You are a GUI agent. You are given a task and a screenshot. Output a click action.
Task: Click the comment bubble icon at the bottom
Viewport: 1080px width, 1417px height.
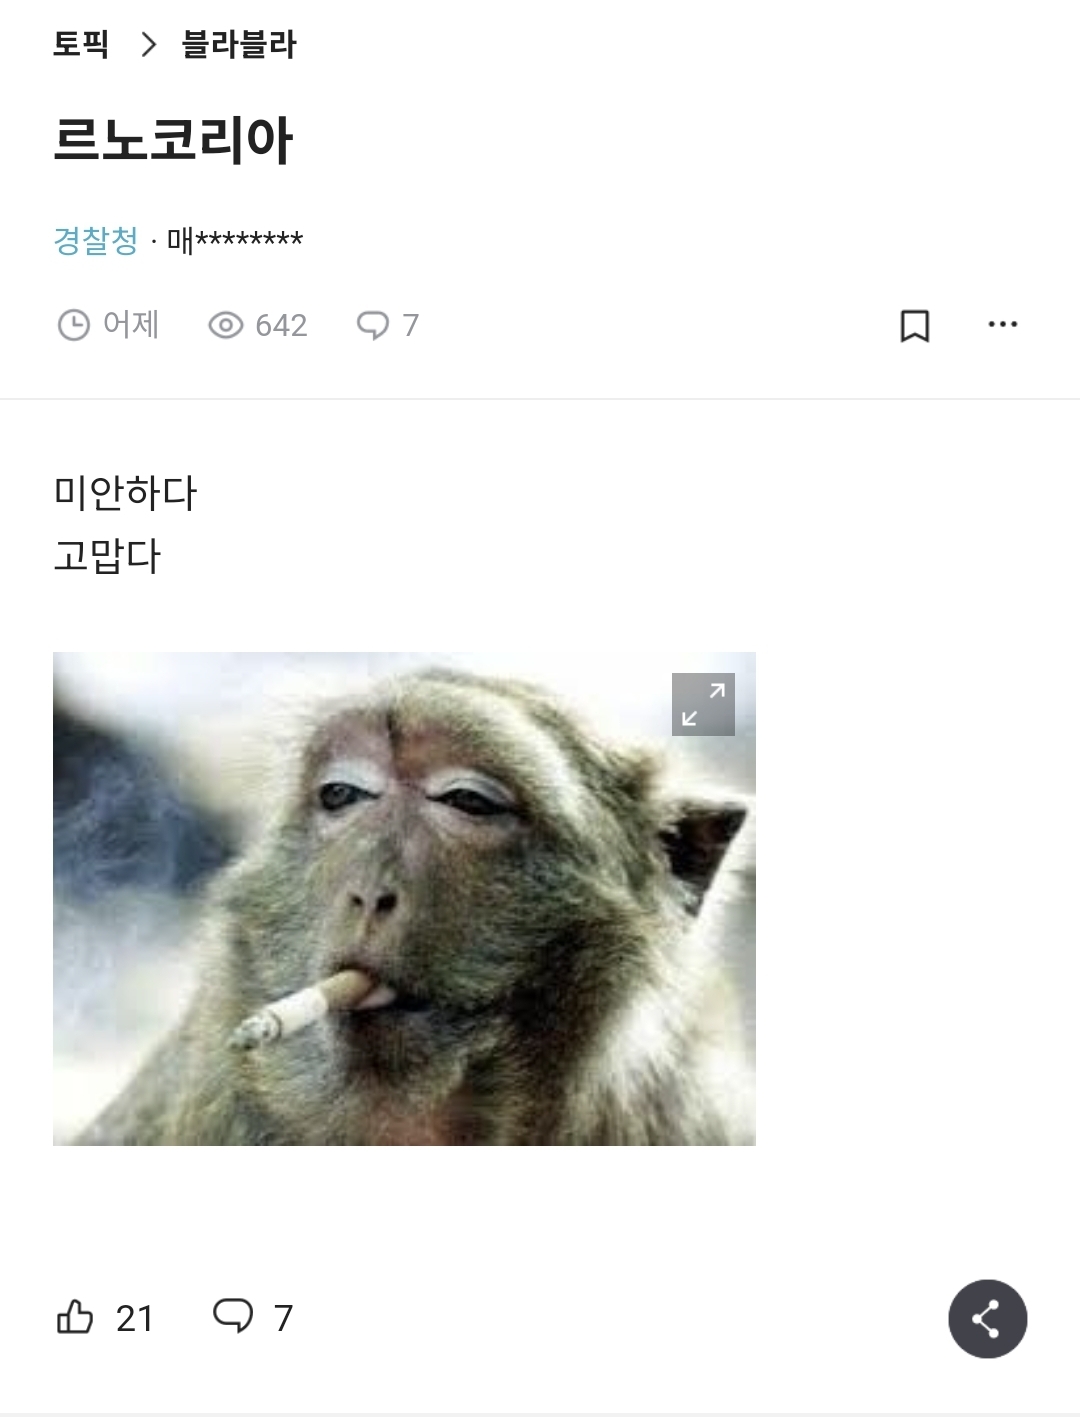[233, 1316]
